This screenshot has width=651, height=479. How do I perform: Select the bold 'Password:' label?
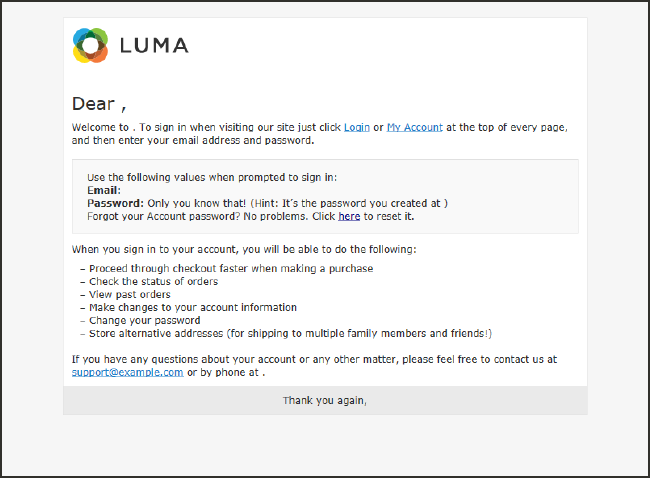116,203
